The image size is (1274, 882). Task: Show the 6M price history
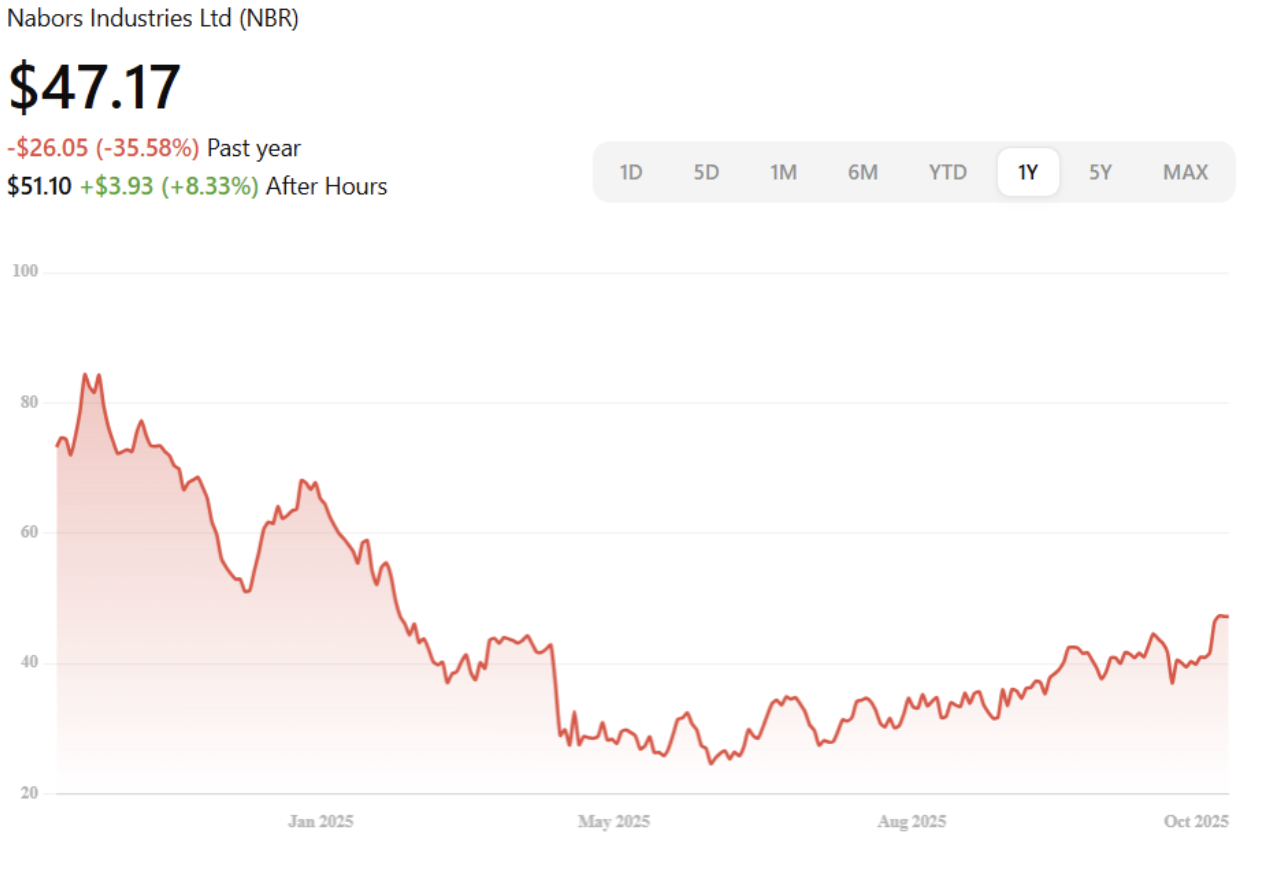(862, 172)
